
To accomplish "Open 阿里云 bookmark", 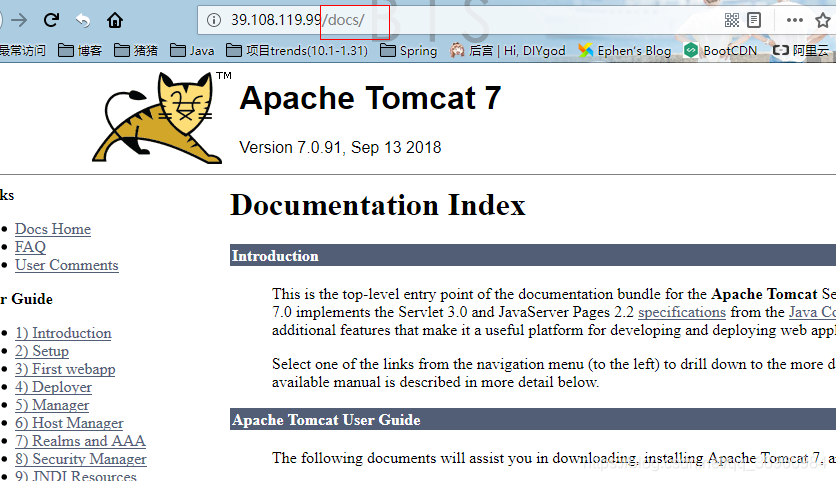I will (x=801, y=51).
